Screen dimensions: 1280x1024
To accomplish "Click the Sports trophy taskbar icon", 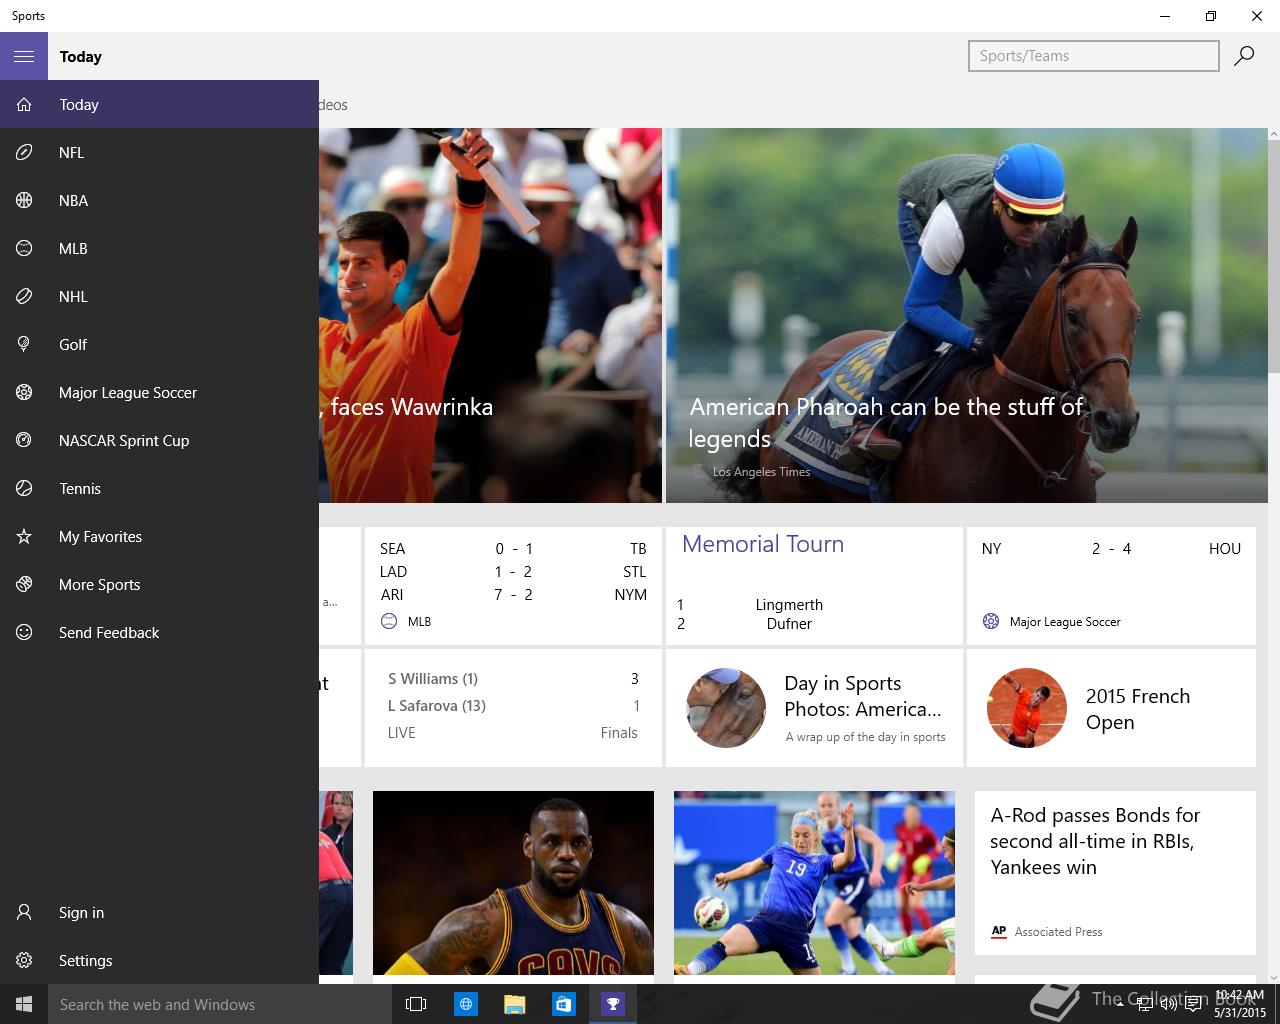I will pos(613,1004).
